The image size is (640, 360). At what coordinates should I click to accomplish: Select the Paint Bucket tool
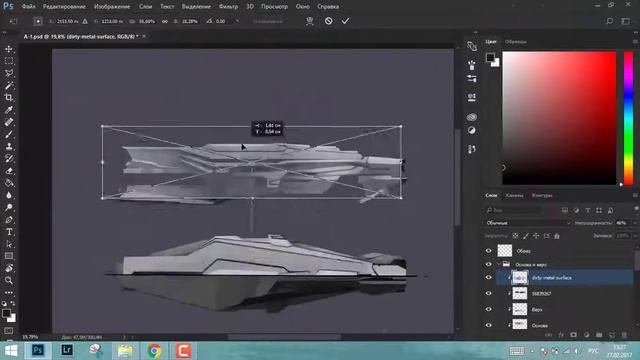pos(9,183)
